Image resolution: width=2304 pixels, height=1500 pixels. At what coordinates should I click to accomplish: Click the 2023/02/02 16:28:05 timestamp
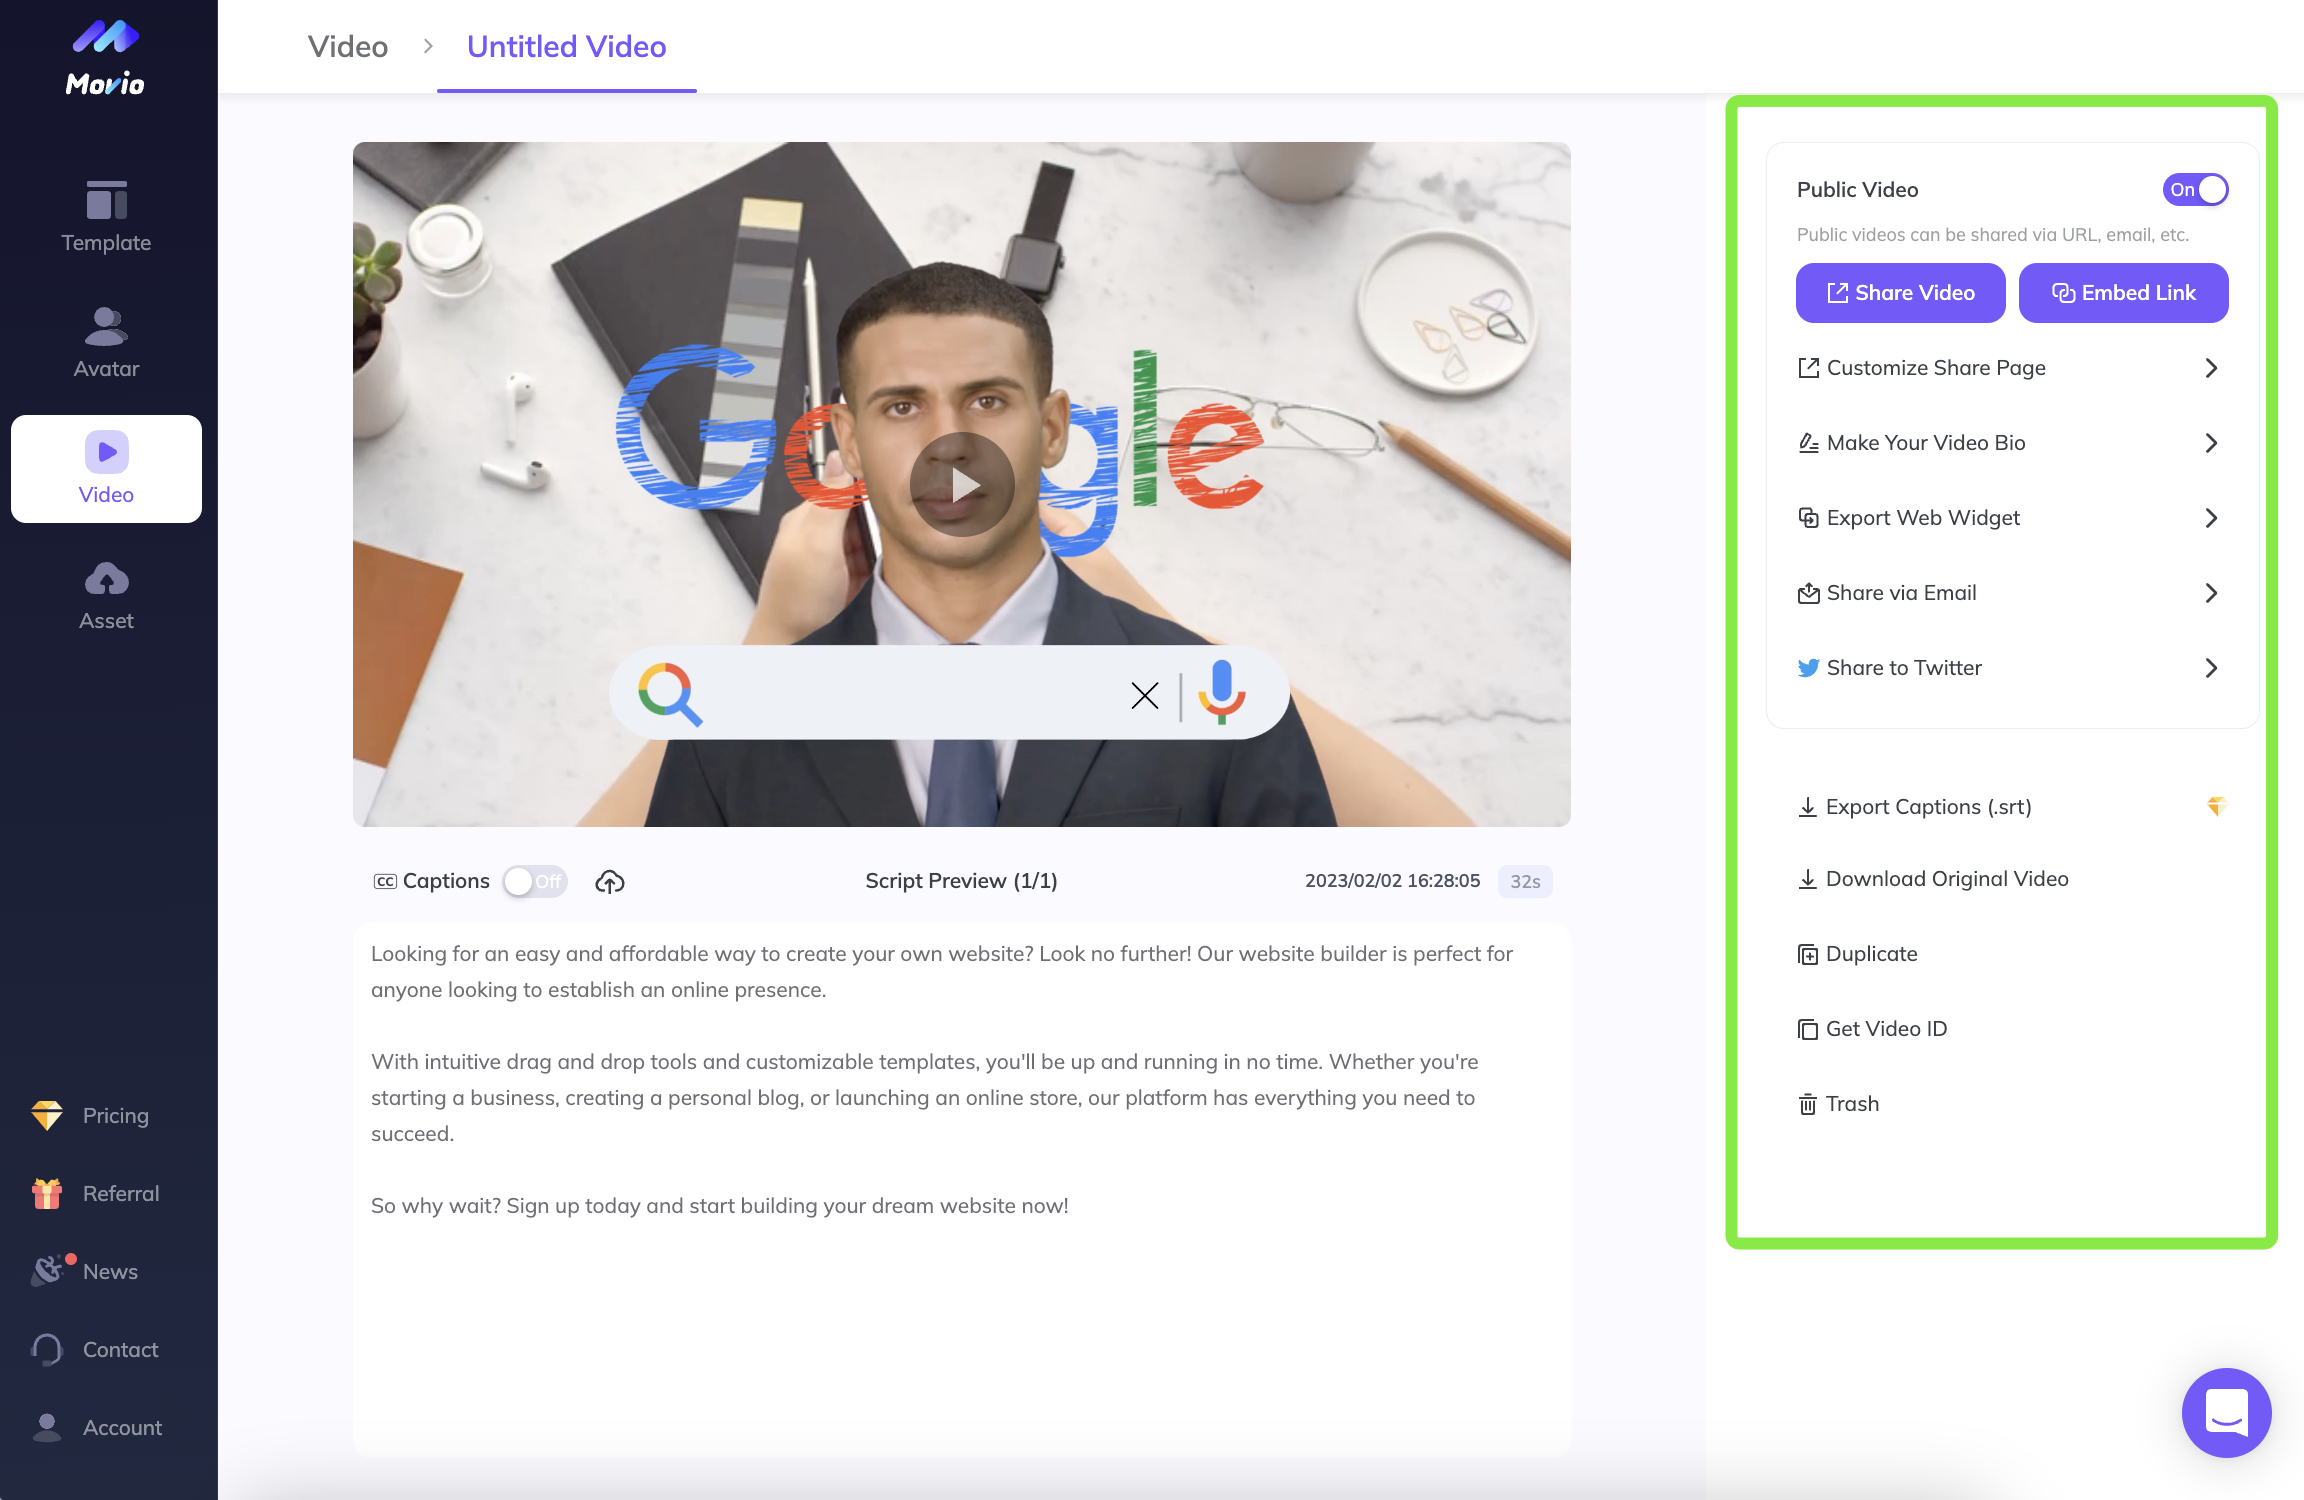(1392, 881)
